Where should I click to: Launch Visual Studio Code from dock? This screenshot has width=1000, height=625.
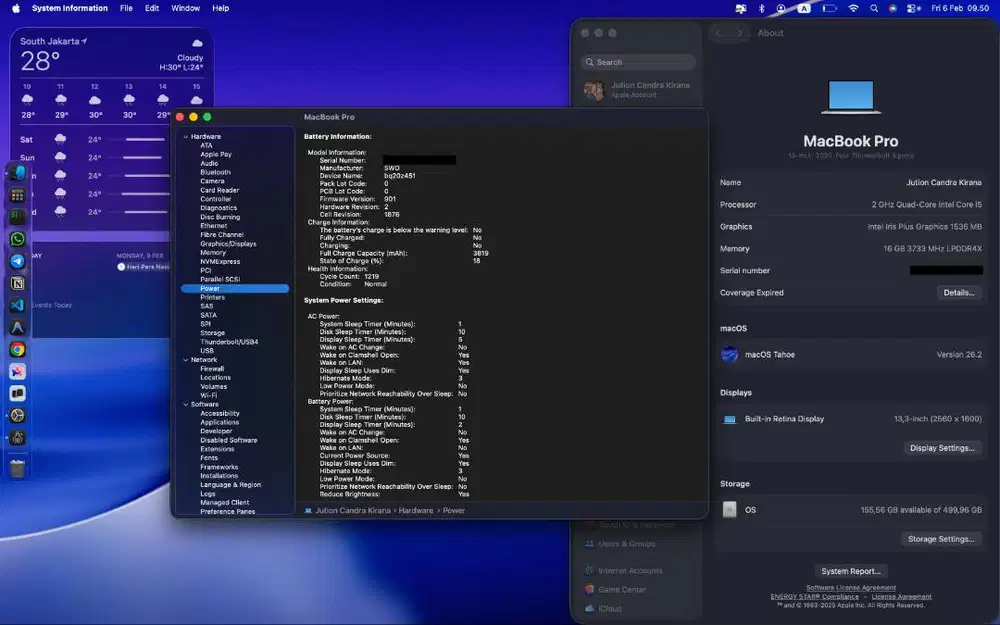17,305
